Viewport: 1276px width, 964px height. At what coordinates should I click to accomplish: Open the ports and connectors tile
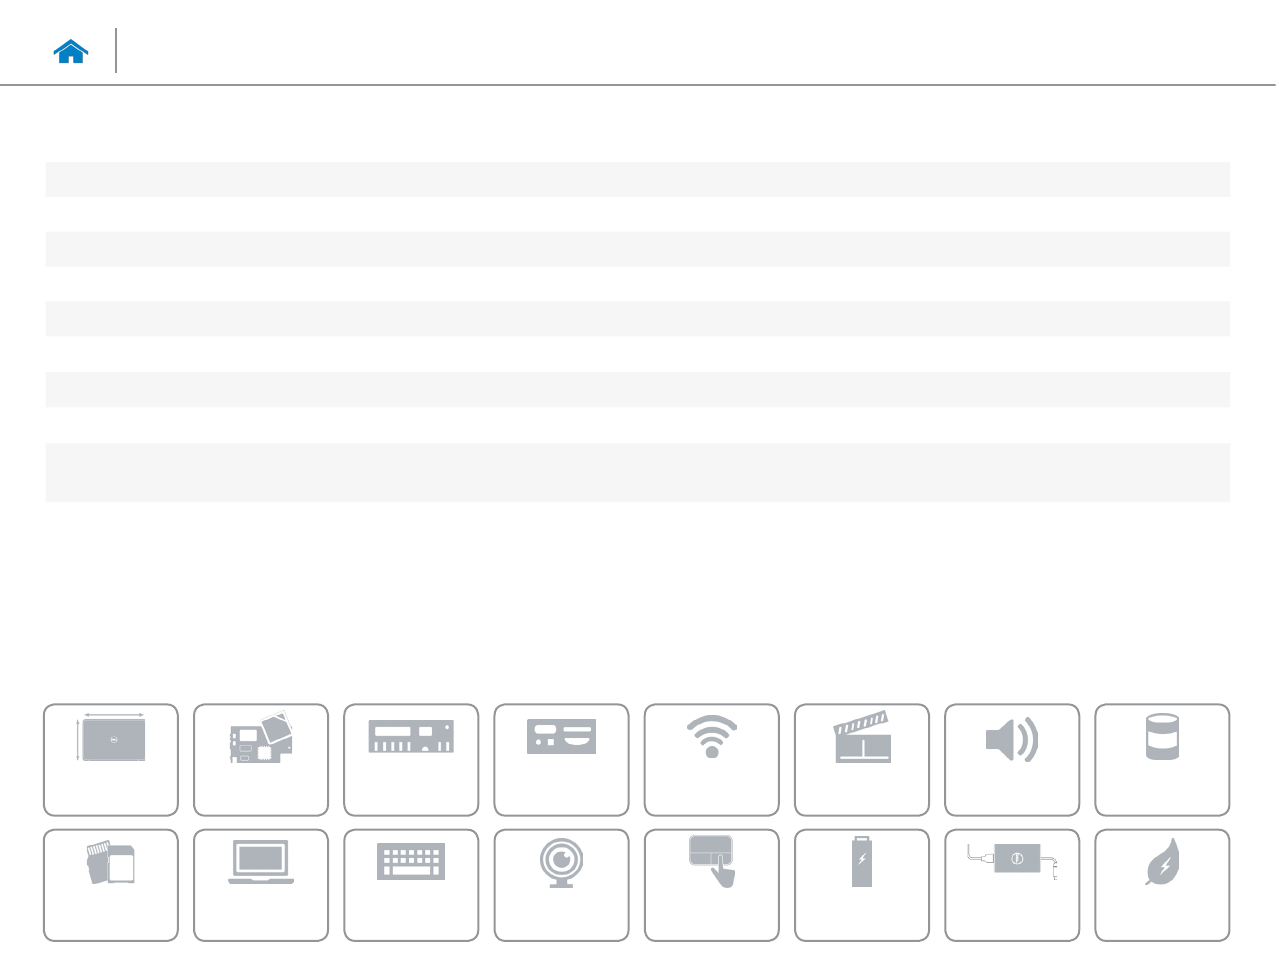[x=561, y=760]
